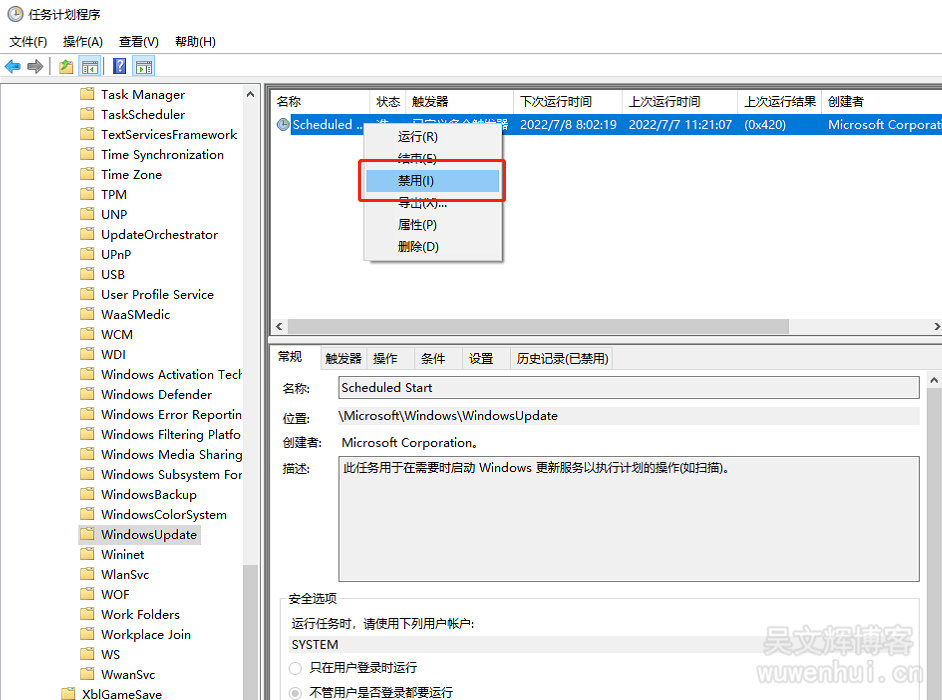Image resolution: width=942 pixels, height=700 pixels.
Task: Select radio button 不管用户是否登录都要运行
Action: [x=296, y=692]
